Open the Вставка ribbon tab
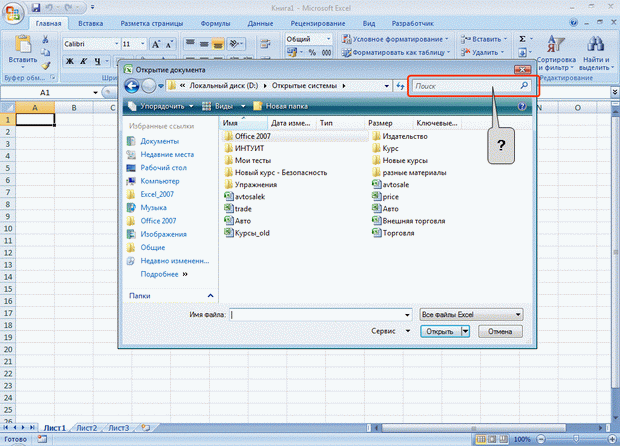620x446 pixels. click(91, 23)
